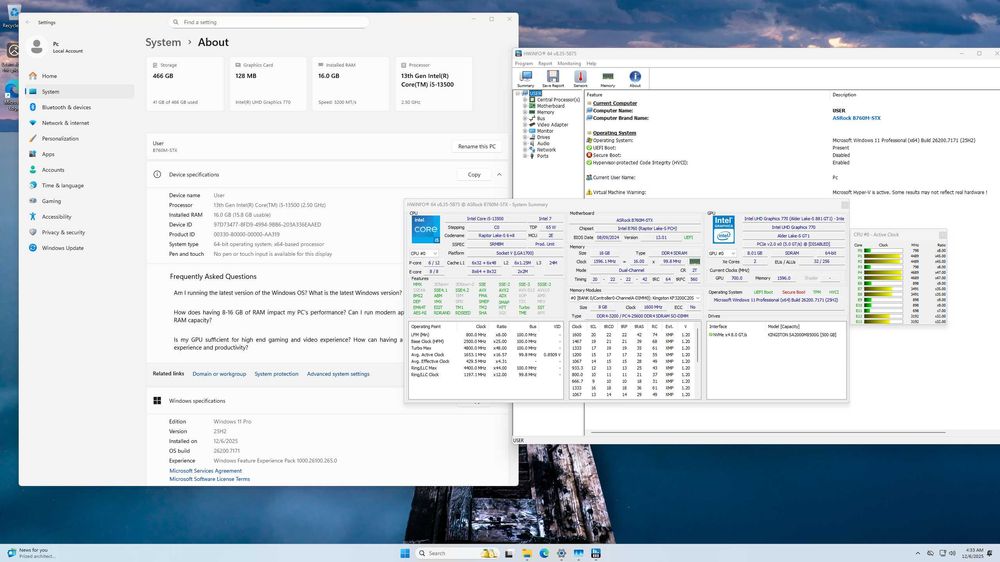
Task: Open Microsoft Software License Terms link
Action: point(209,479)
